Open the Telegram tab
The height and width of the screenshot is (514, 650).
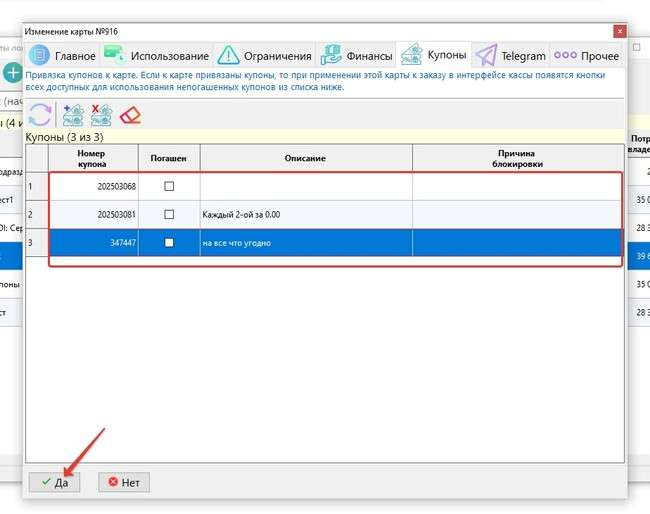[512, 55]
